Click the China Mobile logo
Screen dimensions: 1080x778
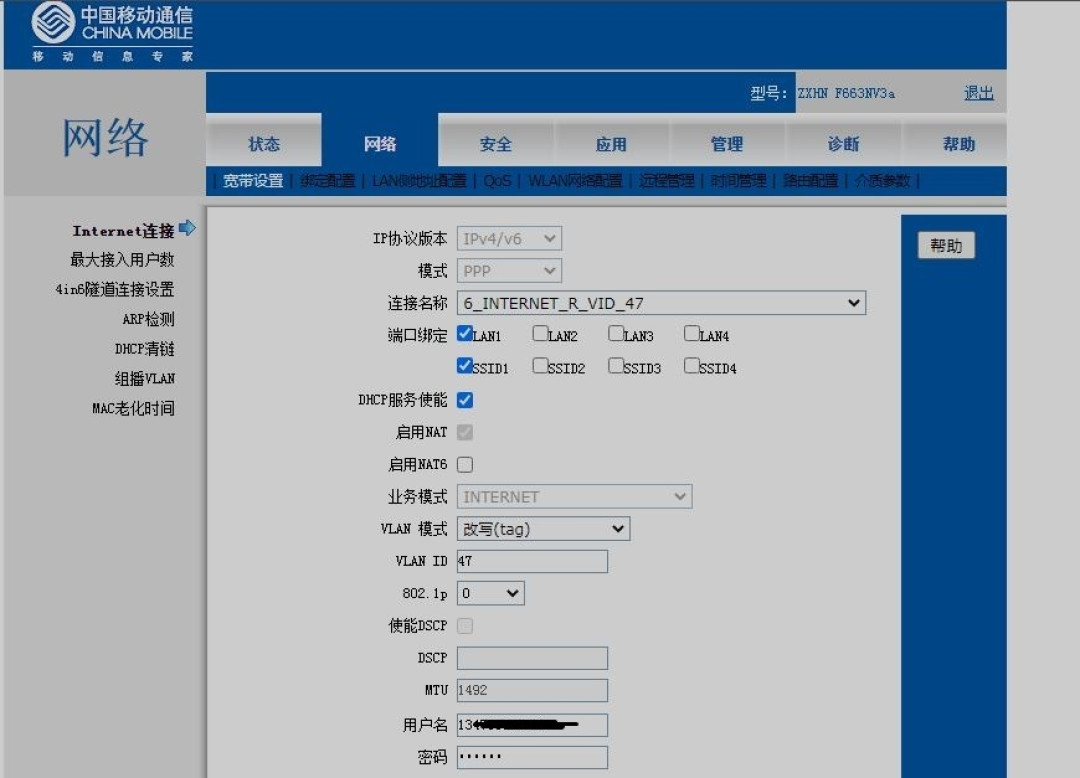pyautogui.click(x=112, y=32)
